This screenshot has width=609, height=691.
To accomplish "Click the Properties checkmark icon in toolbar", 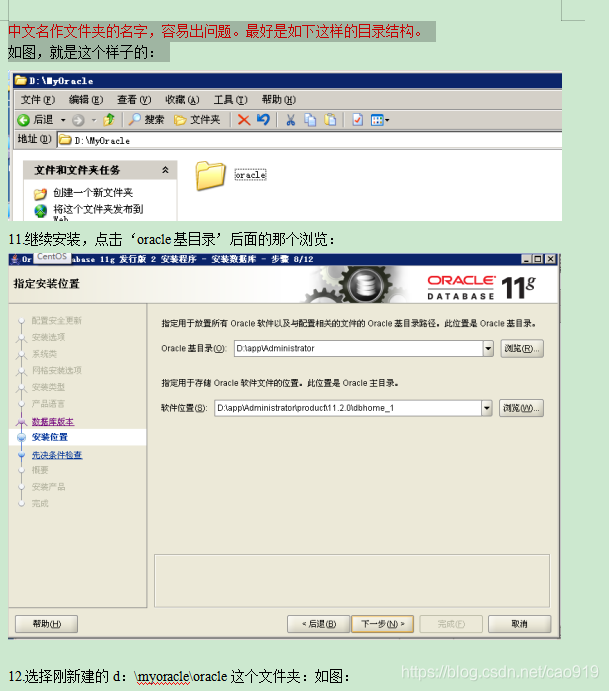I will [x=357, y=120].
